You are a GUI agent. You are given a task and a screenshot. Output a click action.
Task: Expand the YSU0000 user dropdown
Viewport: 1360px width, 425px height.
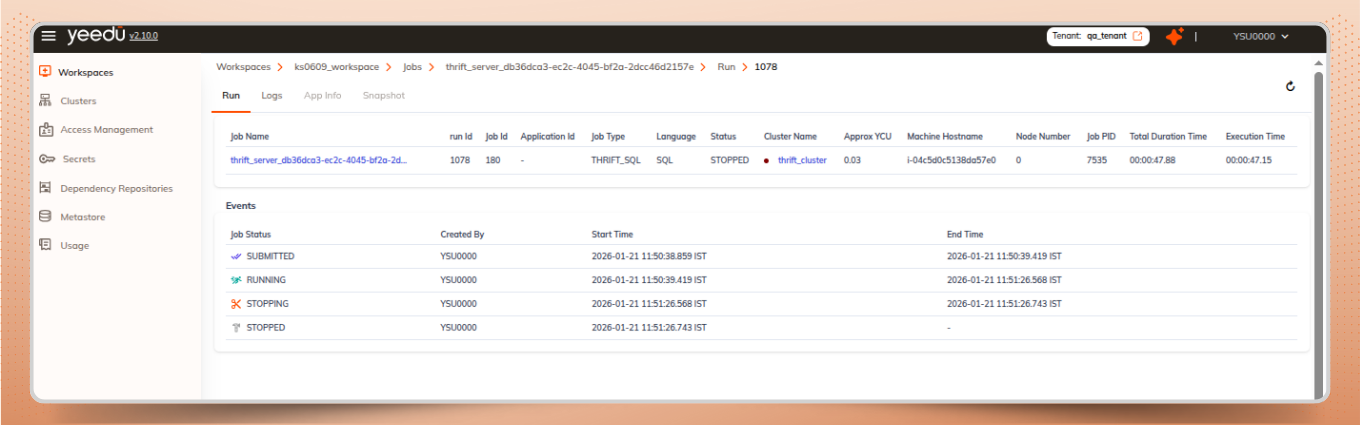pyautogui.click(x=1260, y=36)
